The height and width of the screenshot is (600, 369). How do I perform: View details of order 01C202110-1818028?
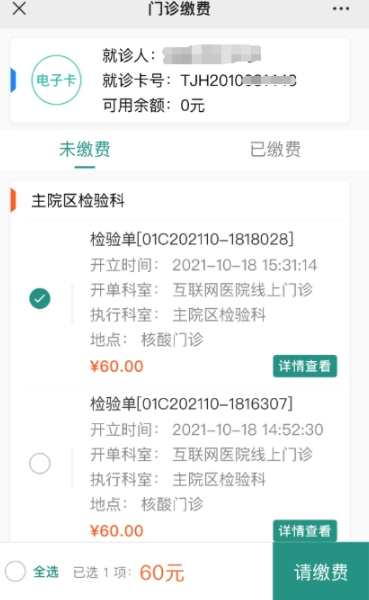coord(305,366)
